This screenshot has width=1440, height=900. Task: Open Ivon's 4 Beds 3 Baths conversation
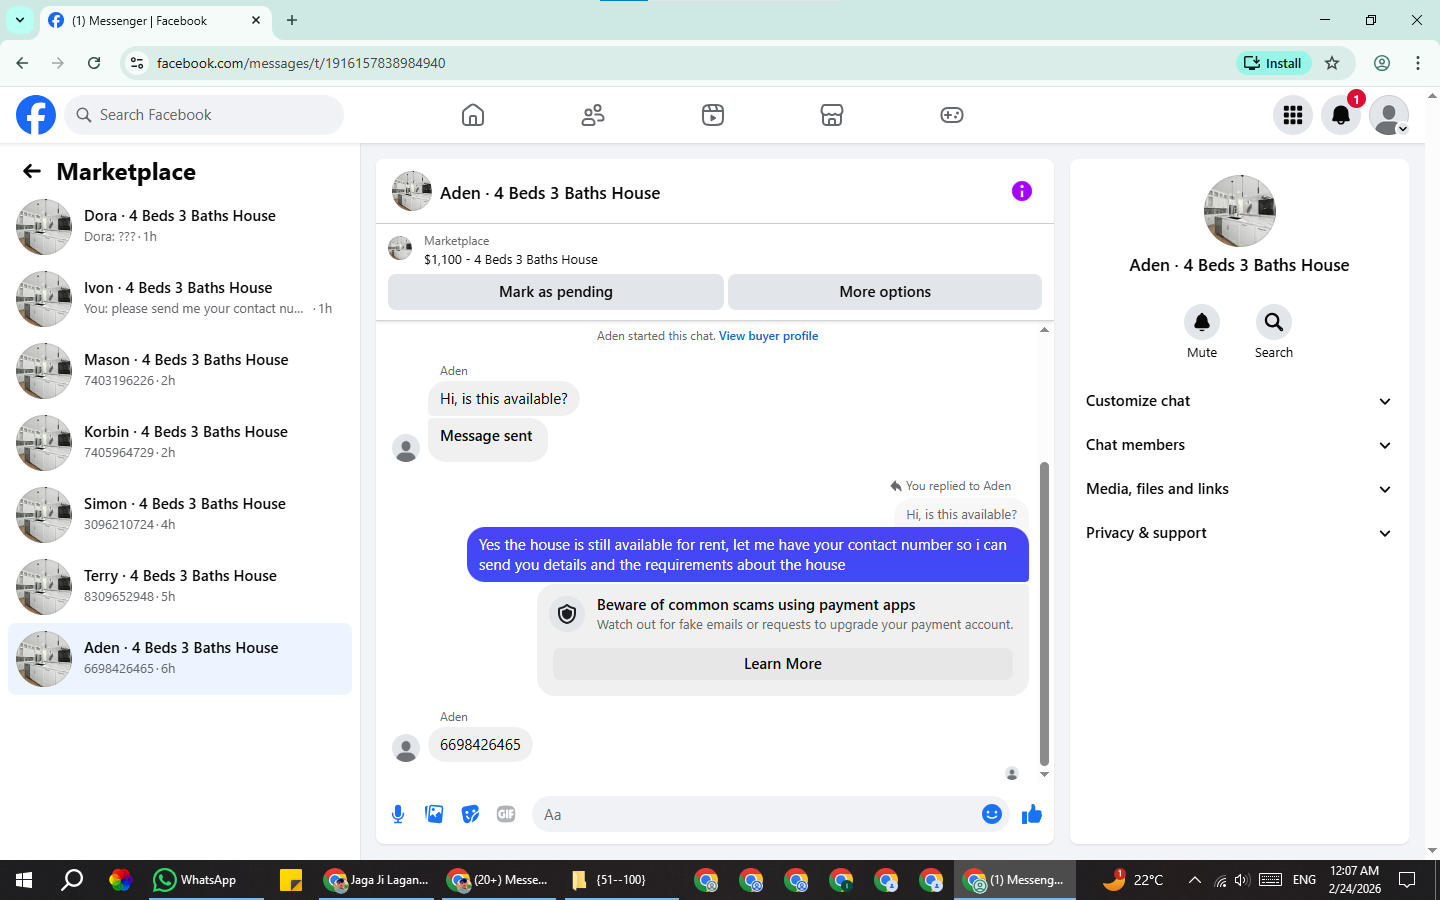(180, 299)
